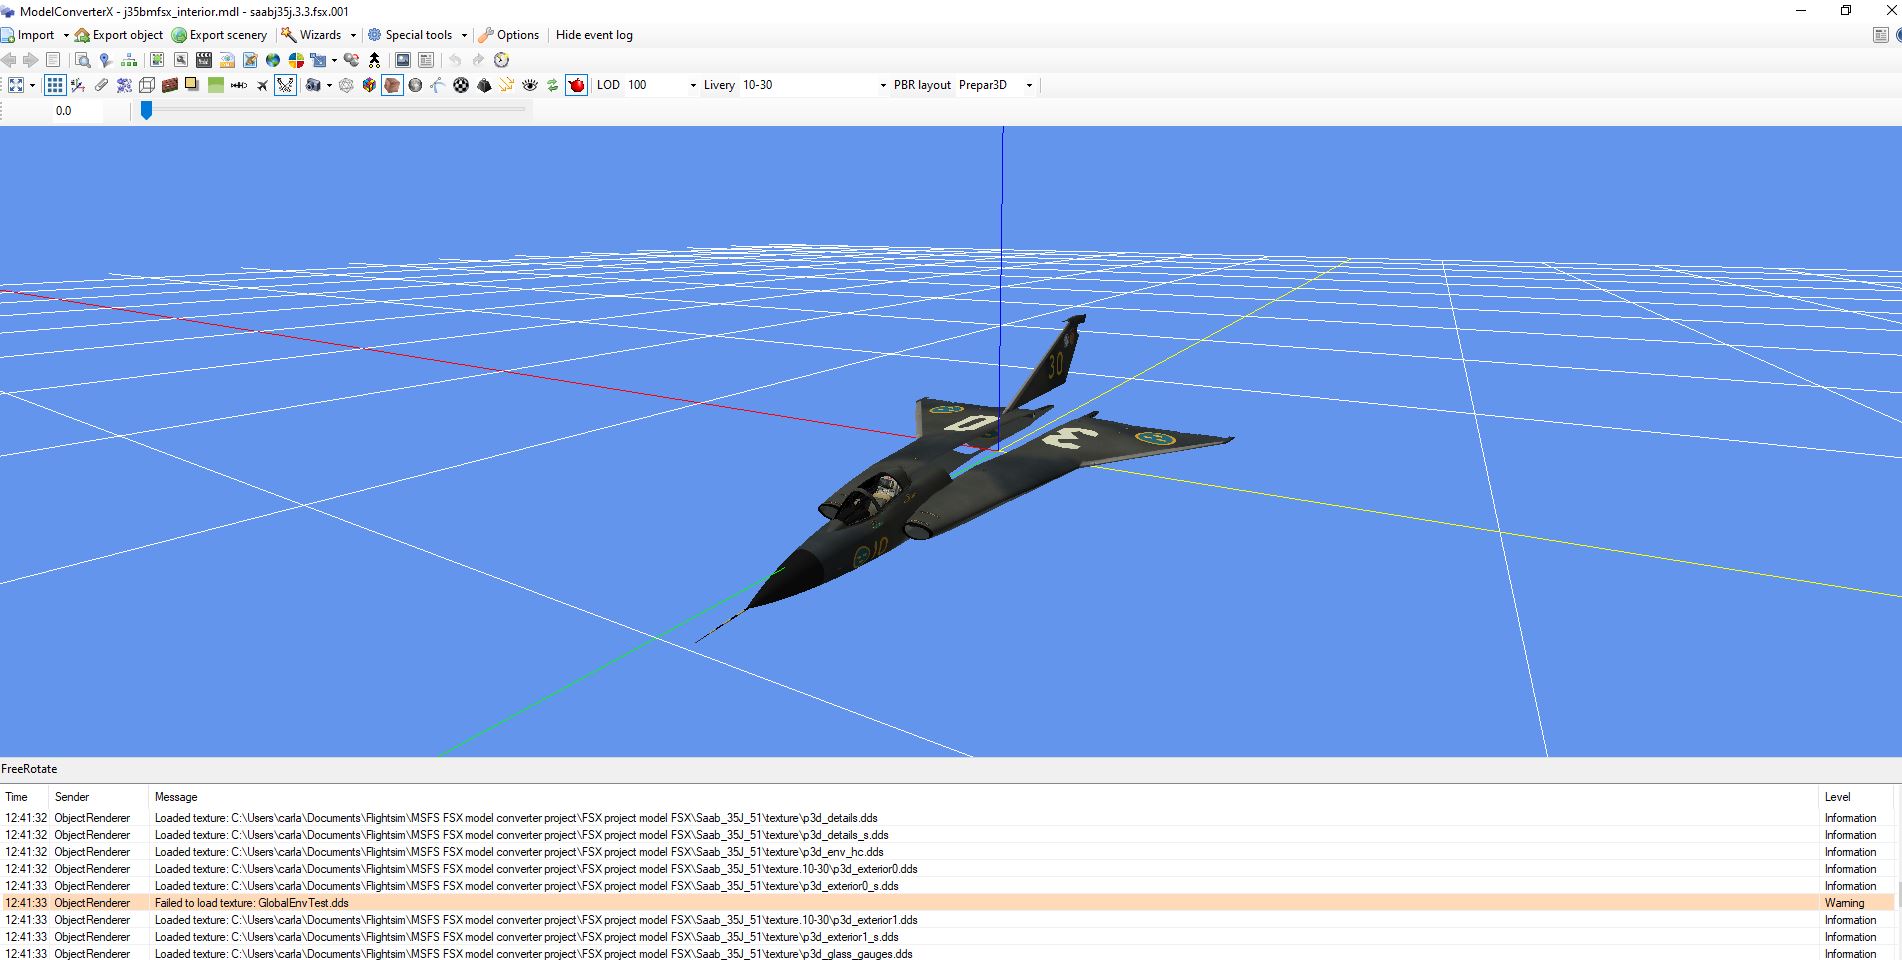Expand the Livery 10-30 dropdown
This screenshot has height=960, width=1902.
tap(882, 85)
